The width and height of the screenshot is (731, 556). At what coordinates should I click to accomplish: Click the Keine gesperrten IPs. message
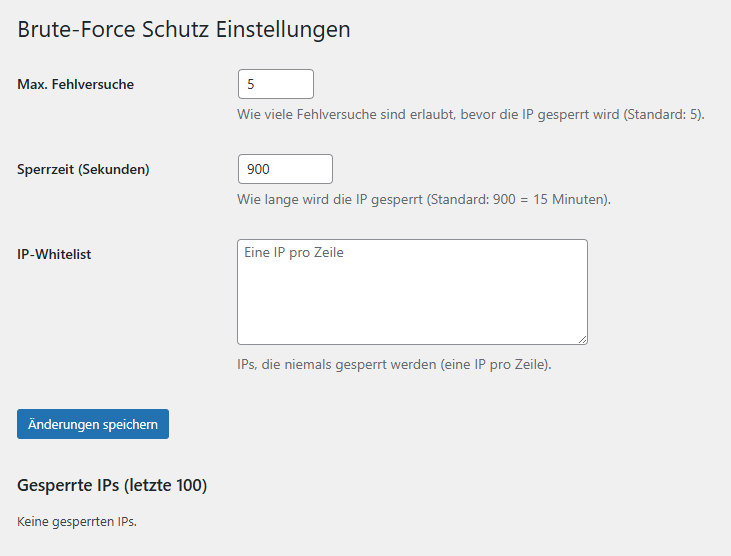click(x=77, y=522)
